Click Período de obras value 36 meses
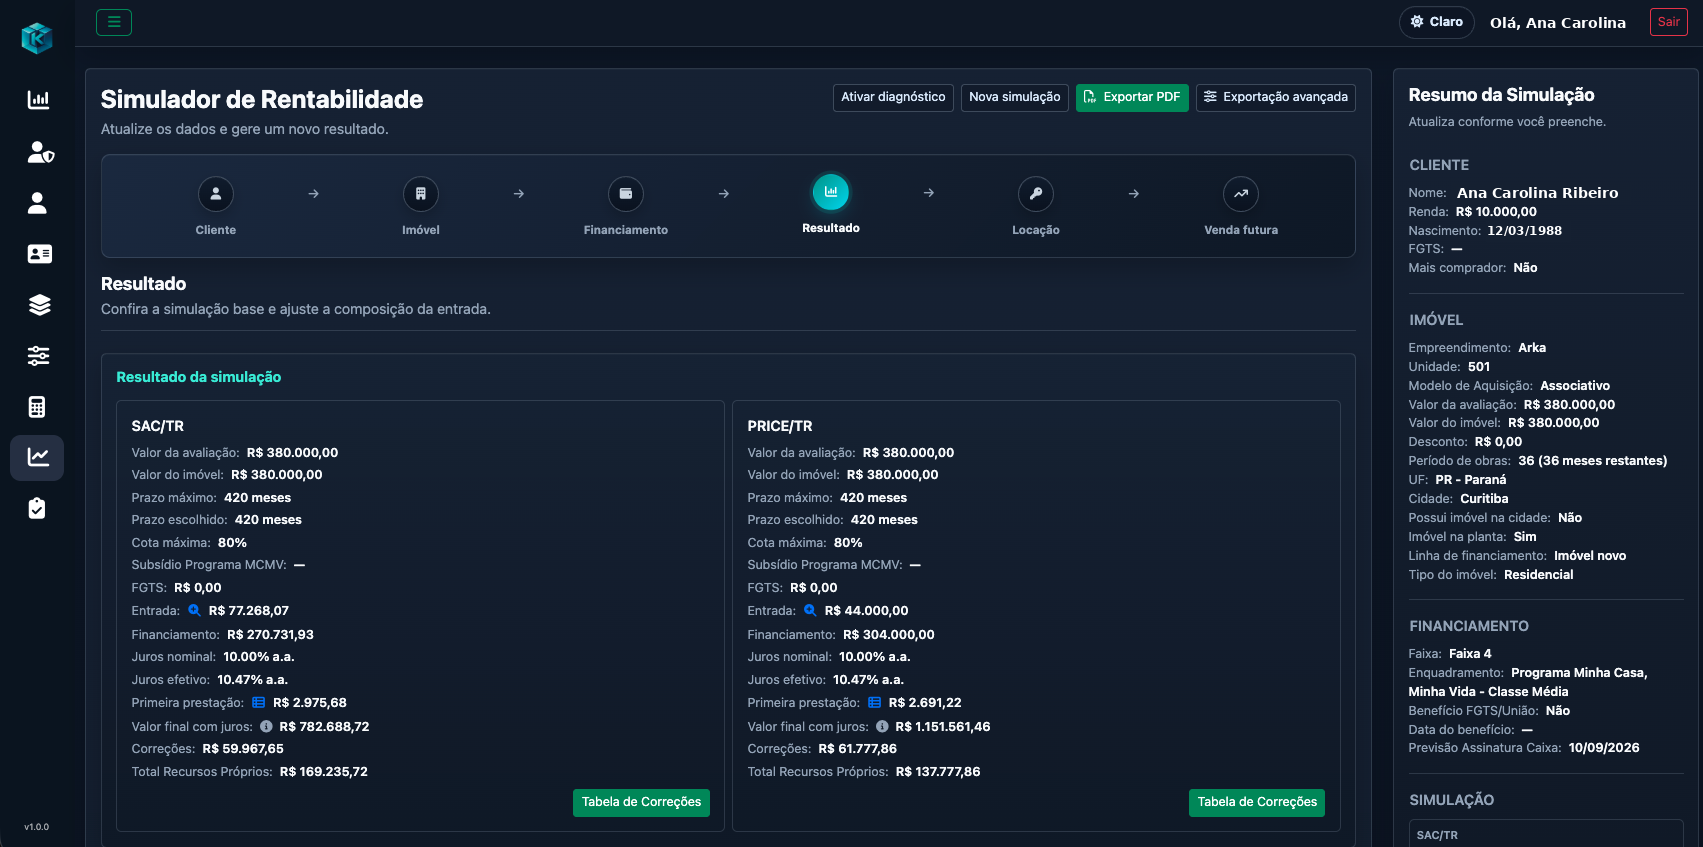 point(1593,461)
